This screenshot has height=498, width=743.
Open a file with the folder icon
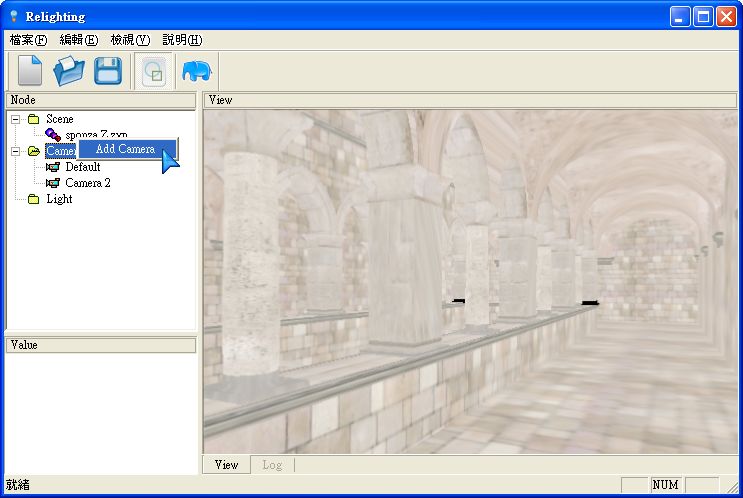click(69, 71)
